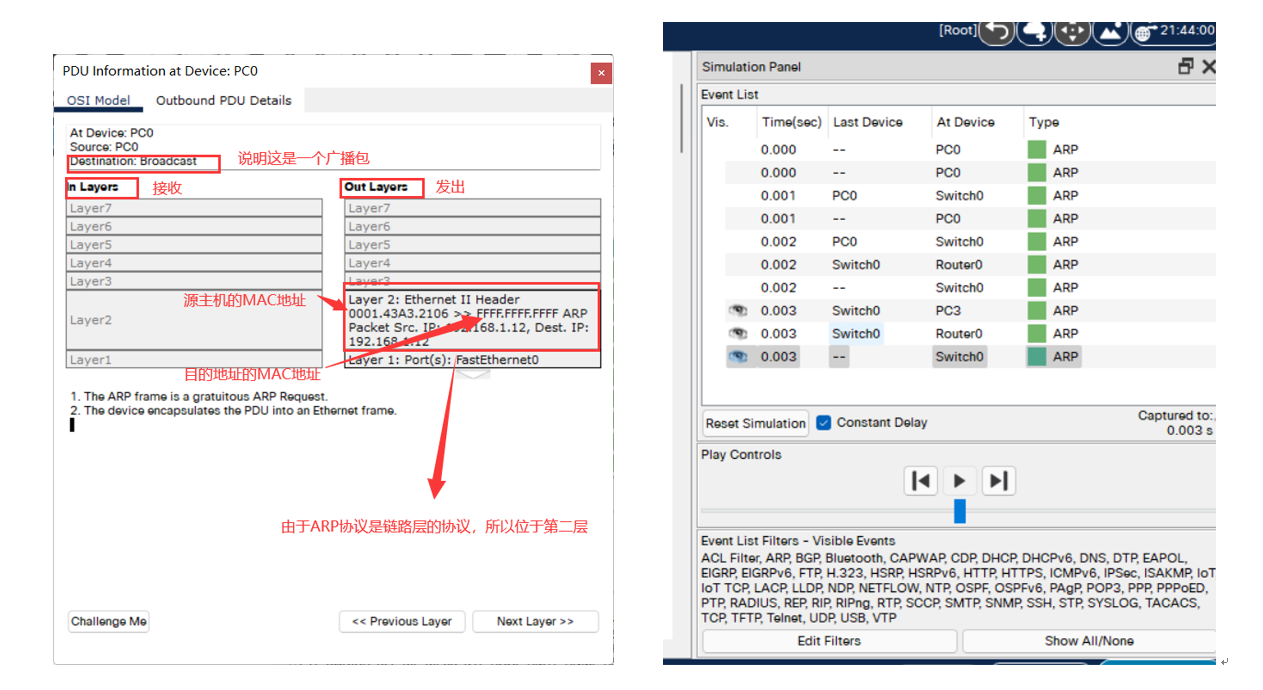
Task: Click the Captured to 0.003 s readout
Action: click(1176, 423)
